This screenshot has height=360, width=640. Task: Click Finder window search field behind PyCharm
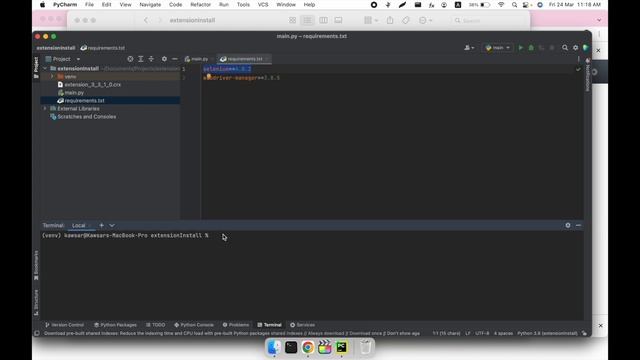click(488, 20)
